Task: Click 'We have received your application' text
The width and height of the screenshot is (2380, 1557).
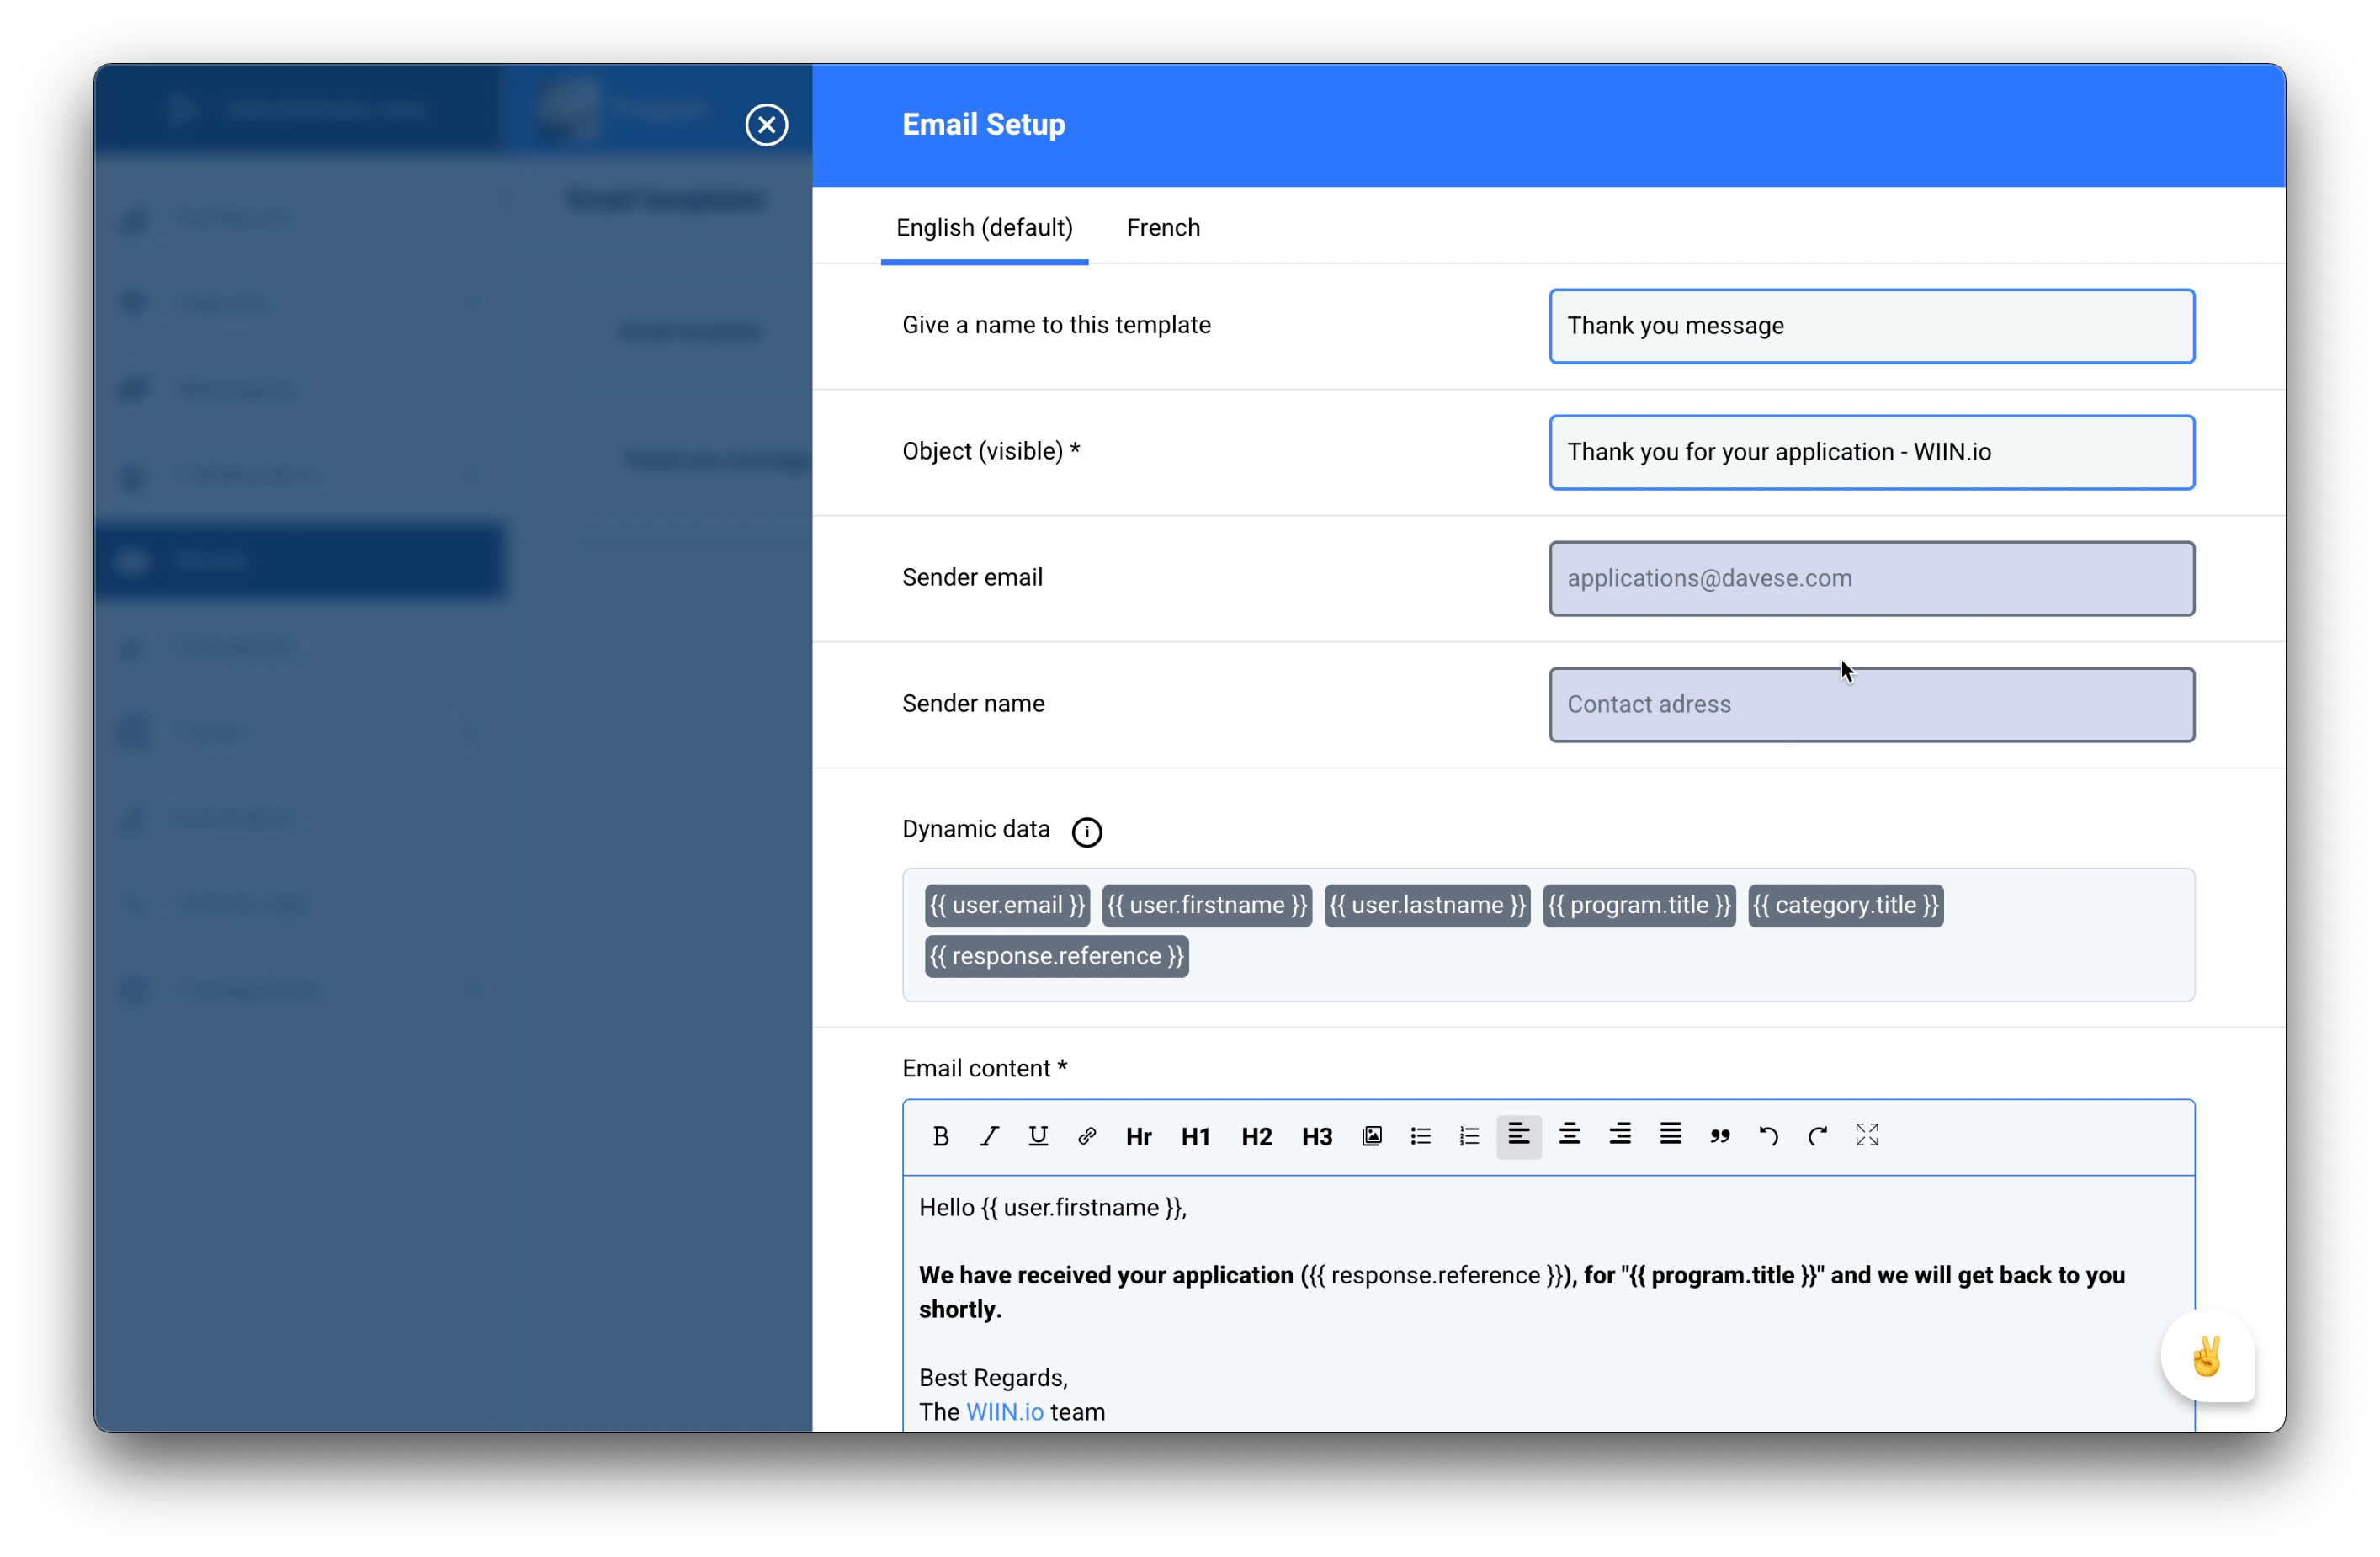Action: click(1105, 1276)
